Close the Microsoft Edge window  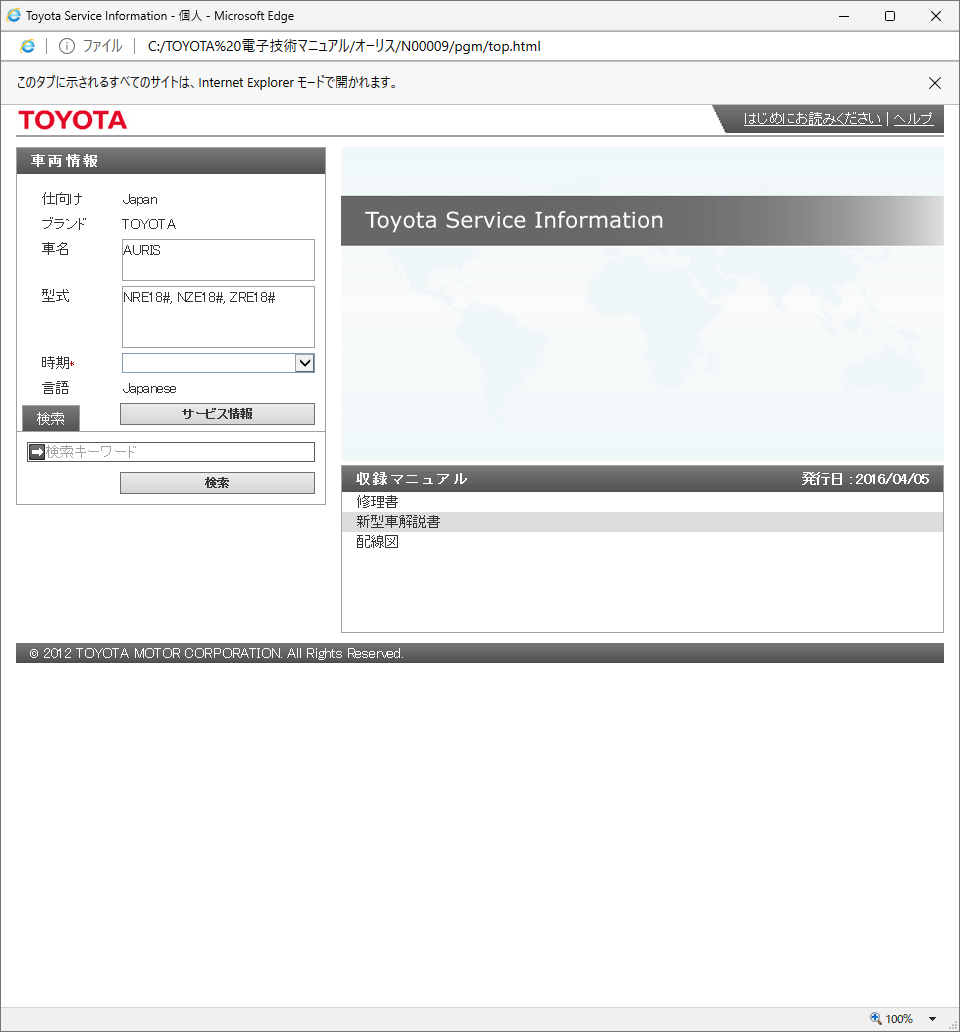point(936,16)
